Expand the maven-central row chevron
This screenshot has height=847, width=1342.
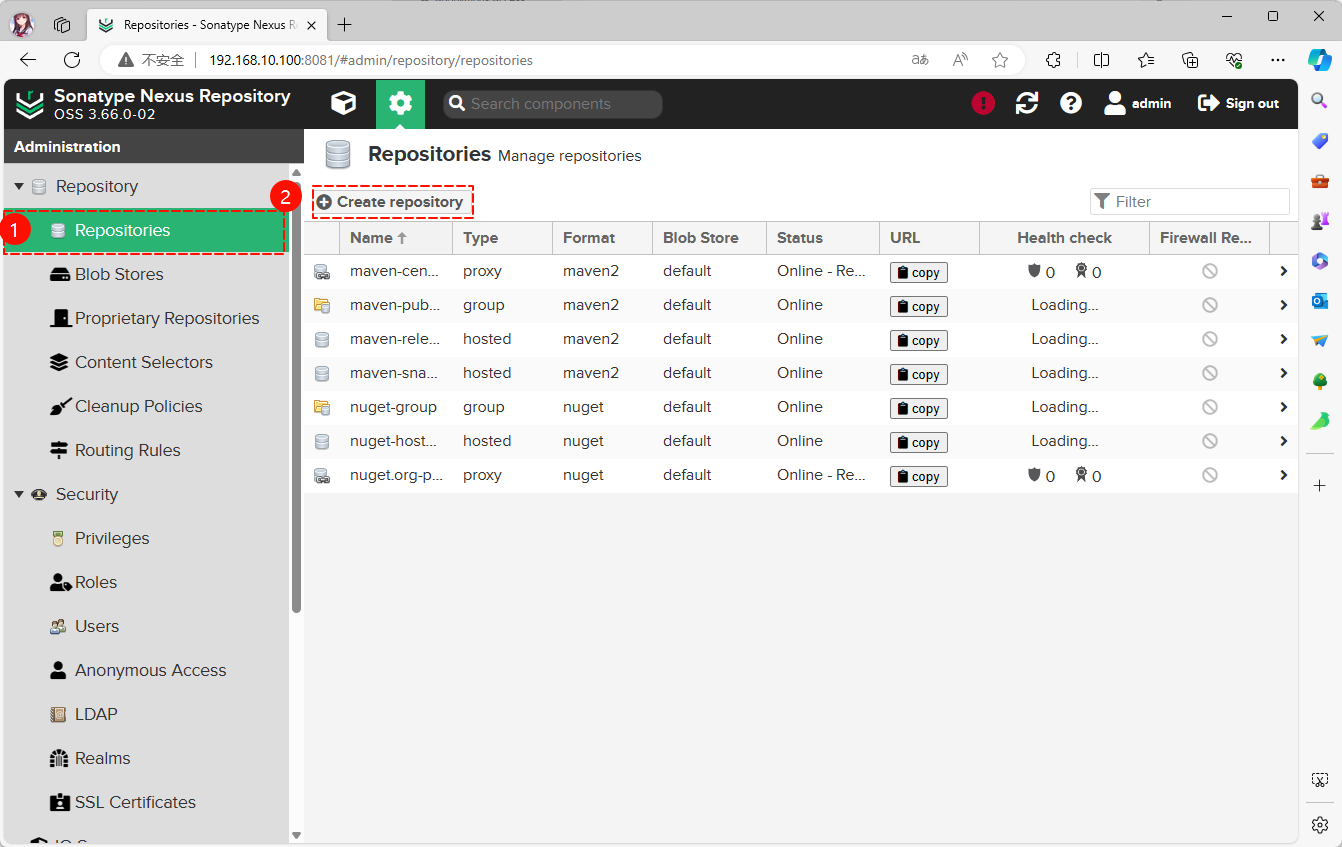[x=1283, y=271]
